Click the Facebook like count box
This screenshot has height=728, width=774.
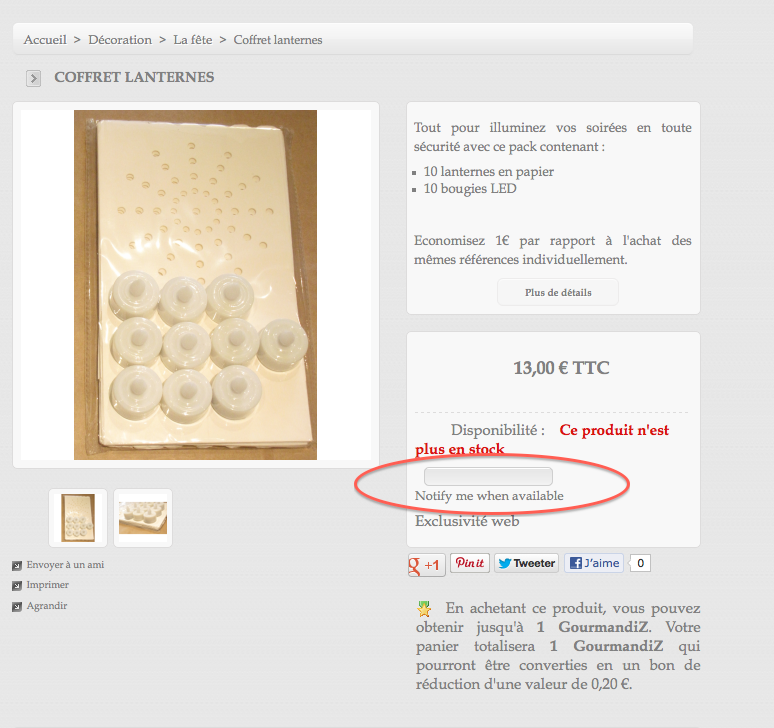point(640,563)
